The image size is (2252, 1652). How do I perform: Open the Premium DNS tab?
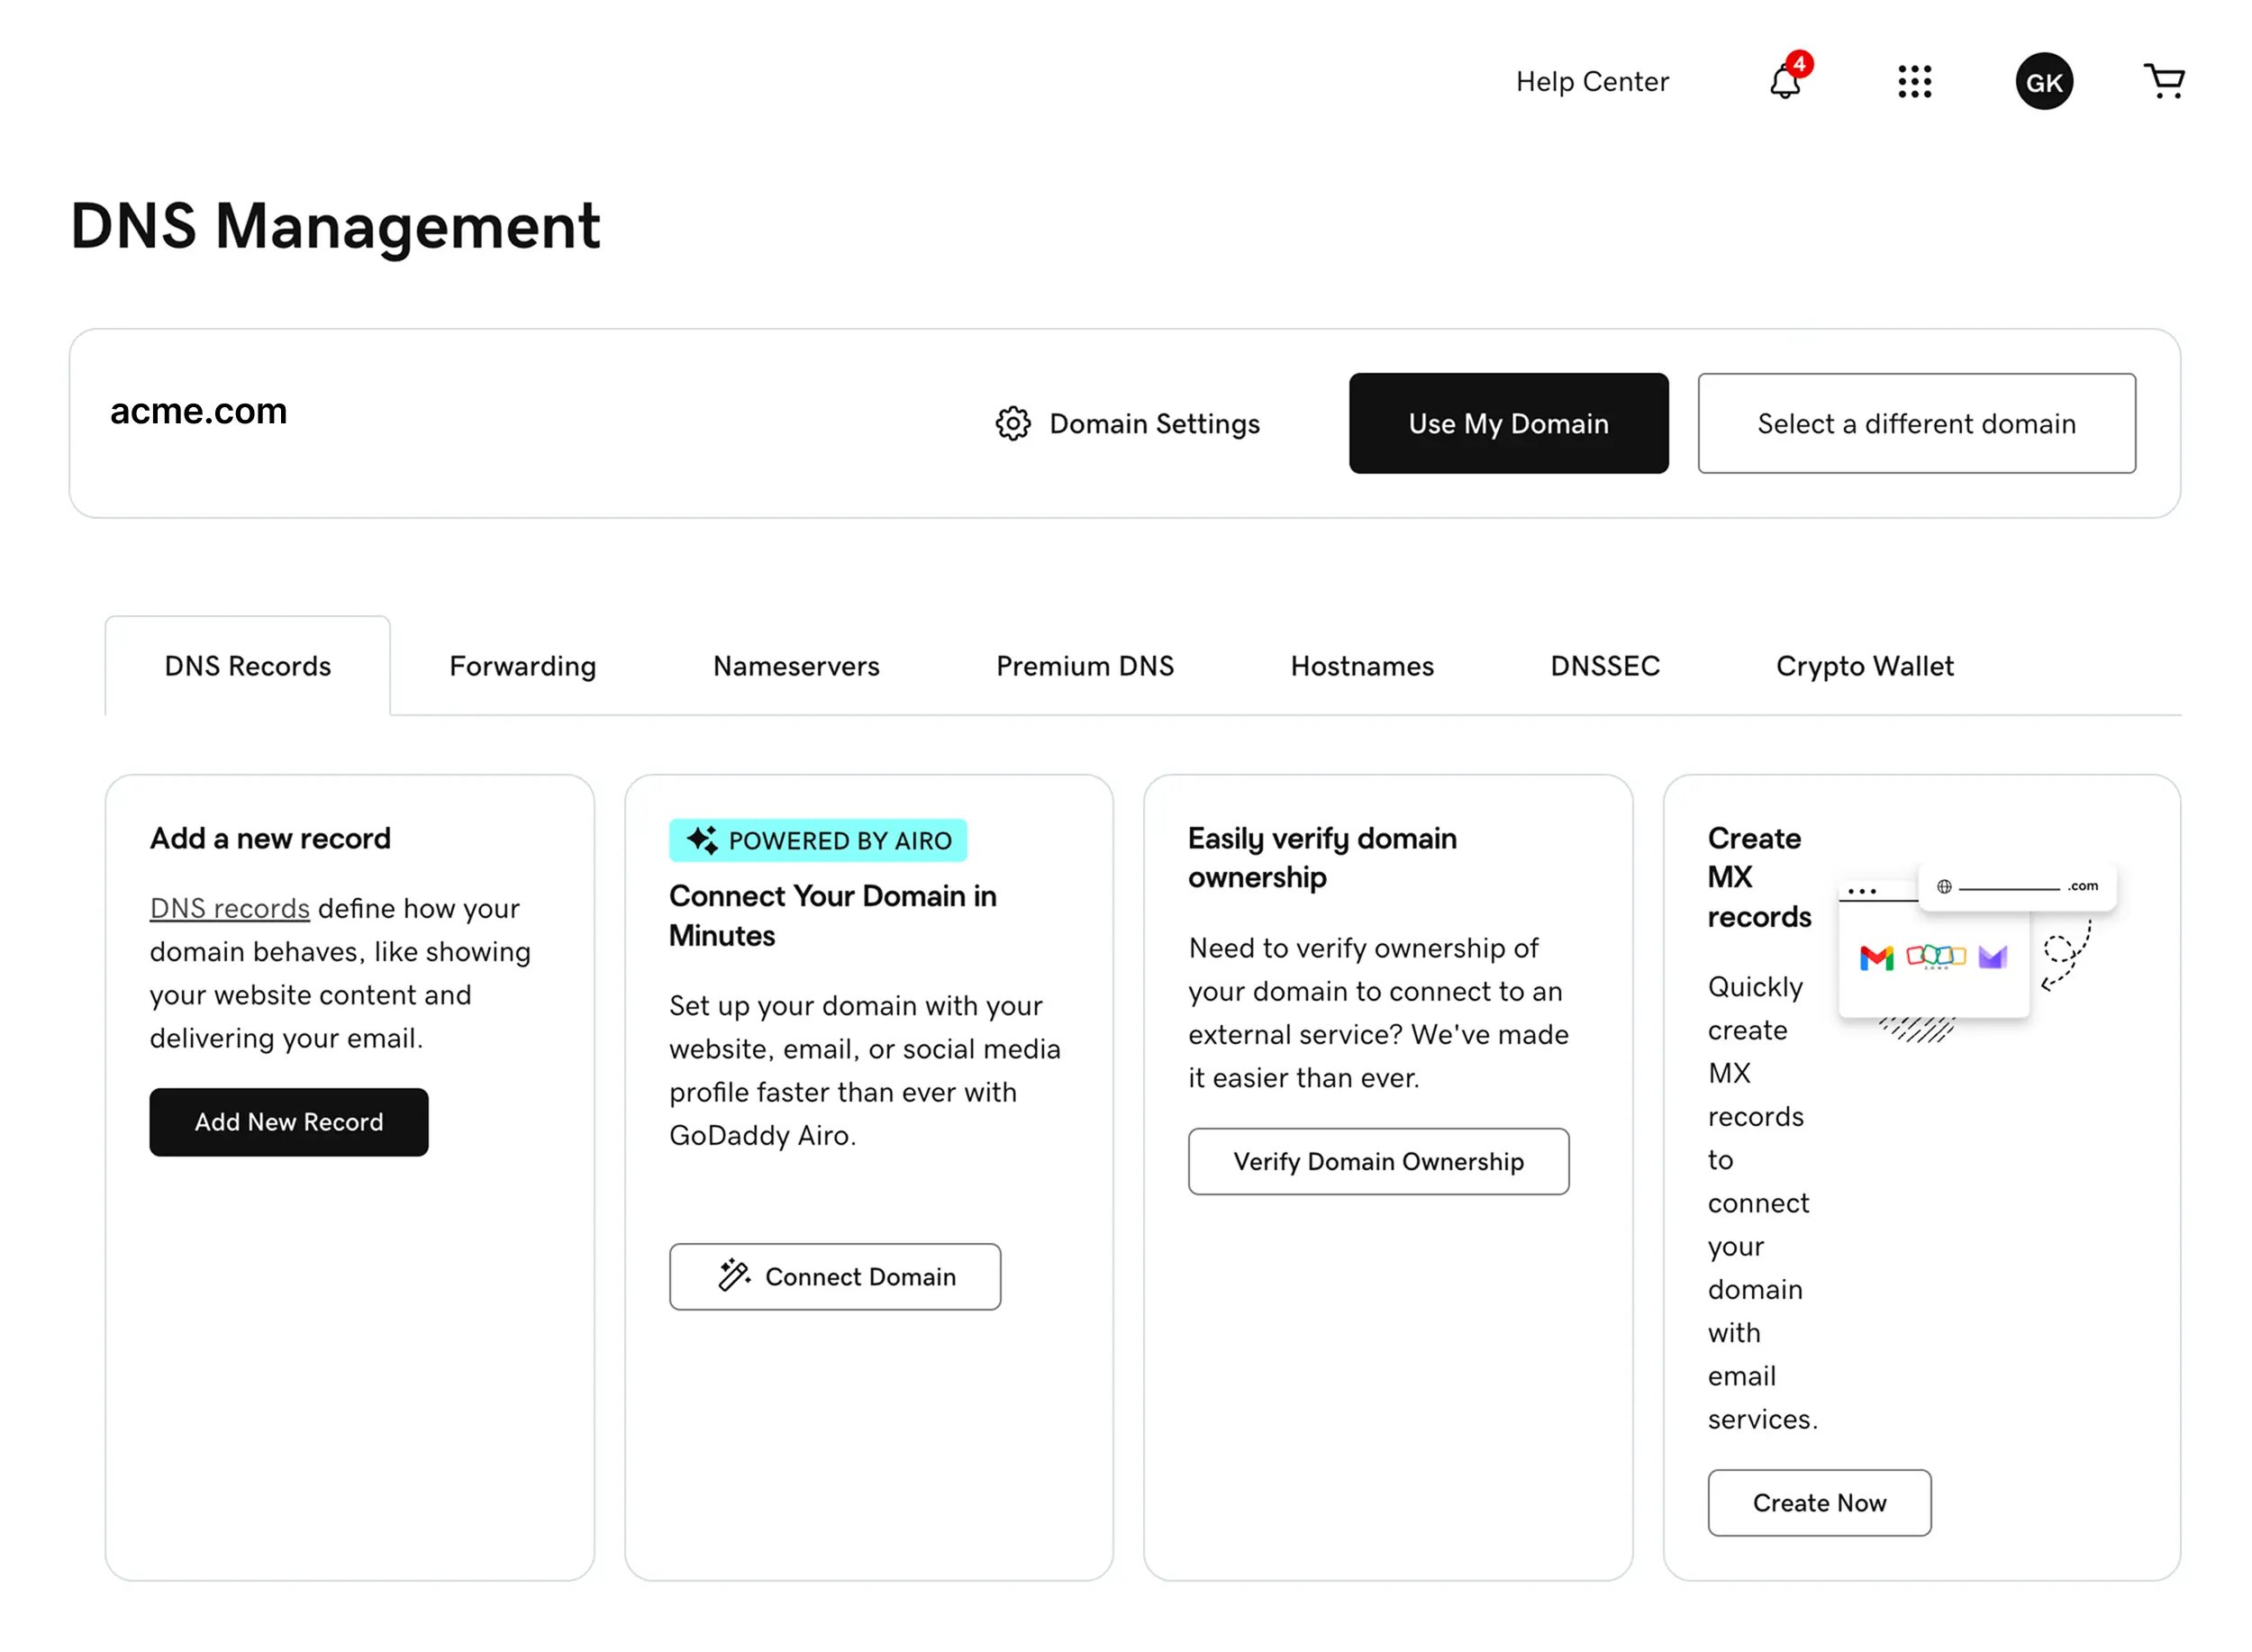1085,666
